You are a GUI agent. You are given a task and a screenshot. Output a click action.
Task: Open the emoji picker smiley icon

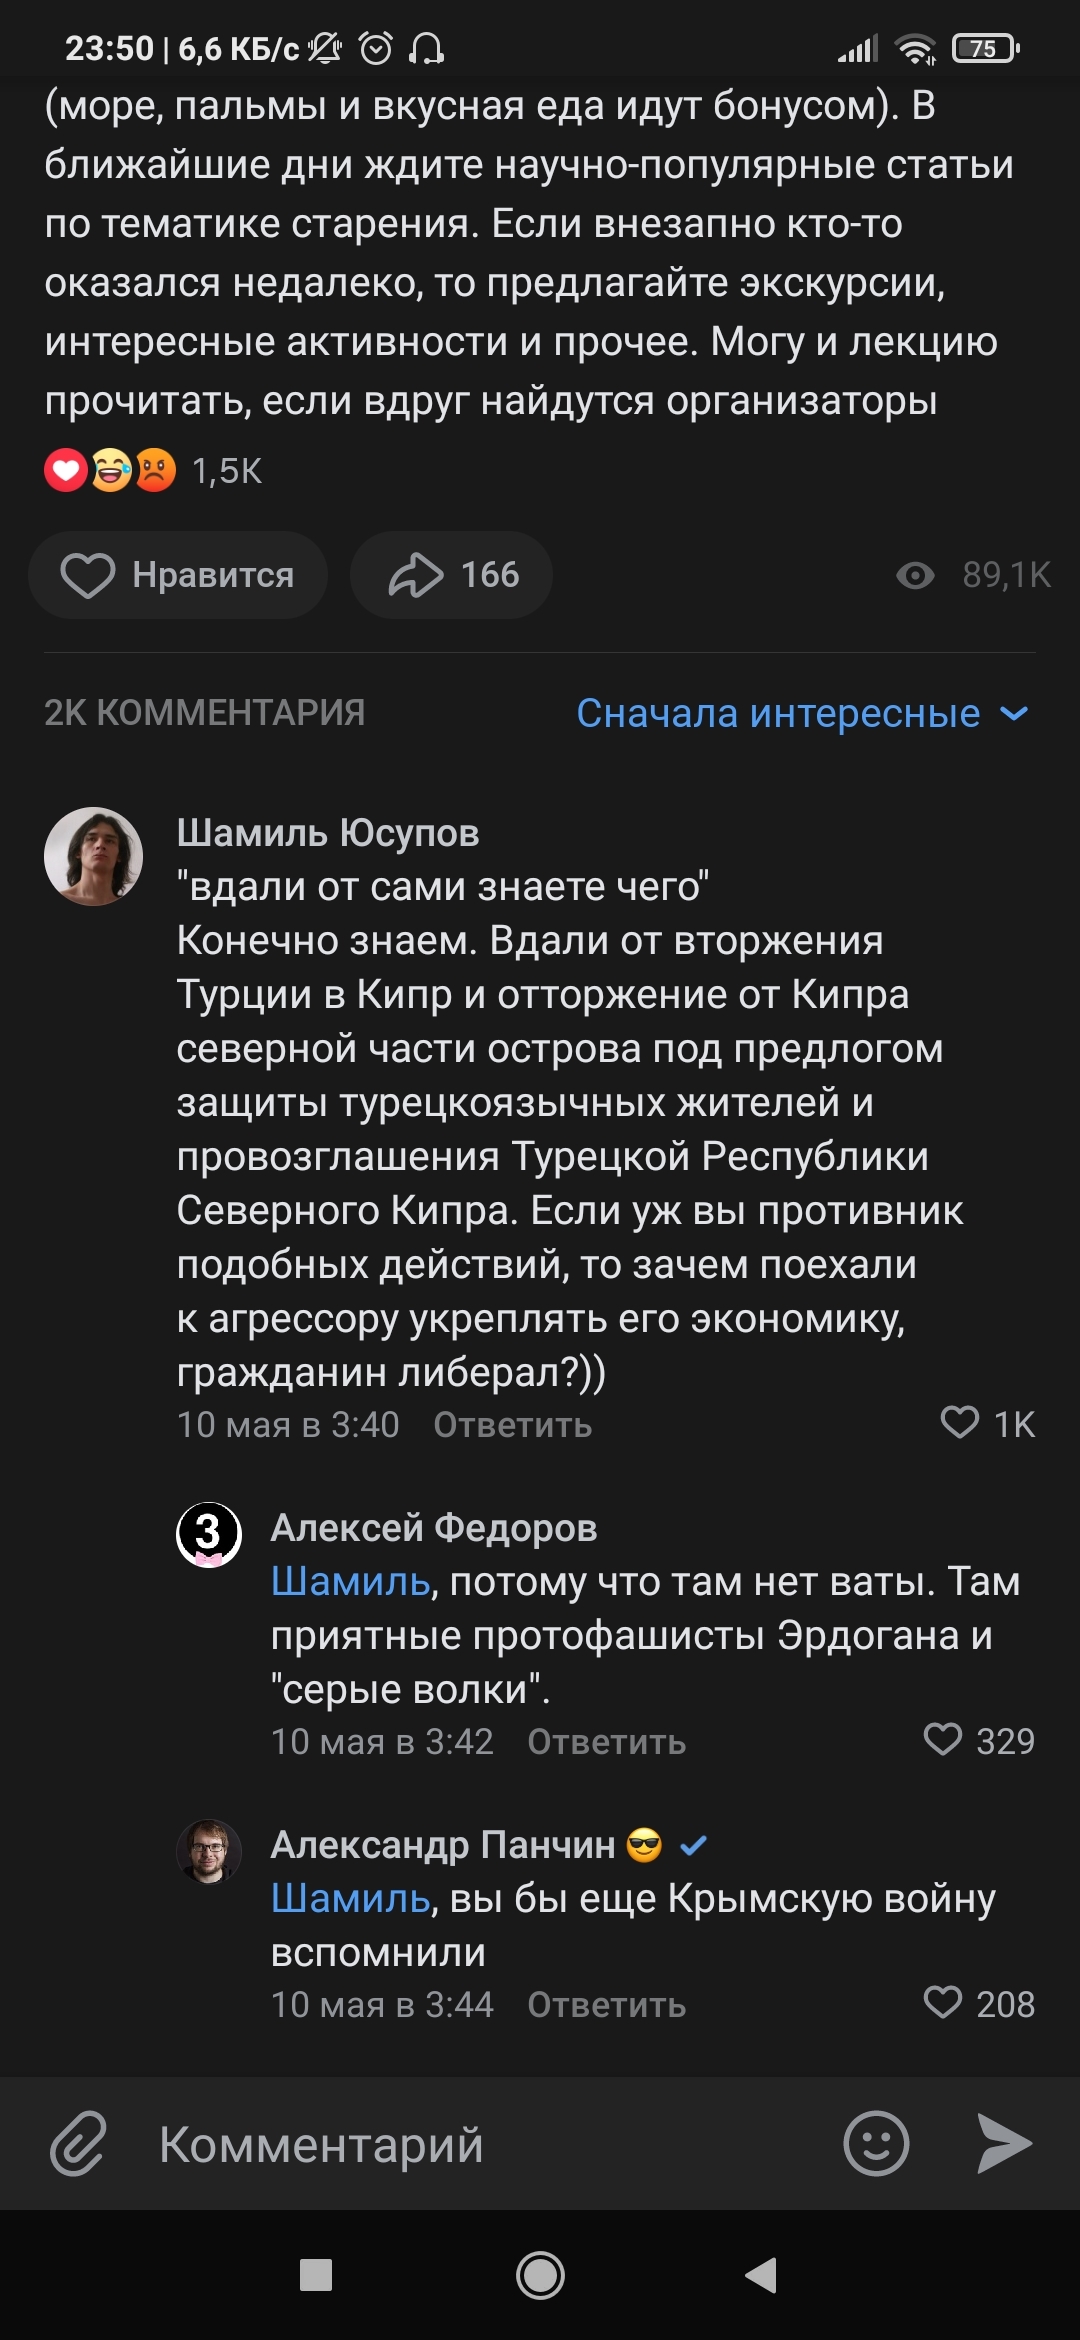click(876, 2143)
